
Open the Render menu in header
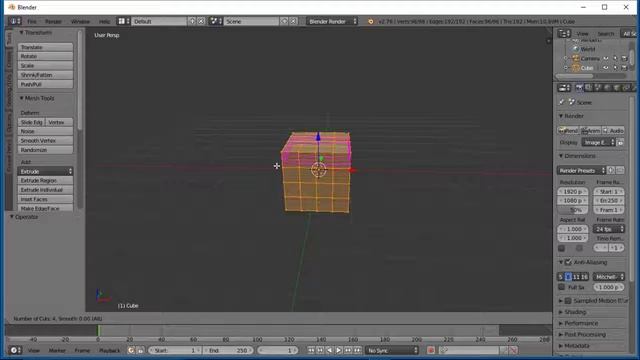pyautogui.click(x=53, y=21)
